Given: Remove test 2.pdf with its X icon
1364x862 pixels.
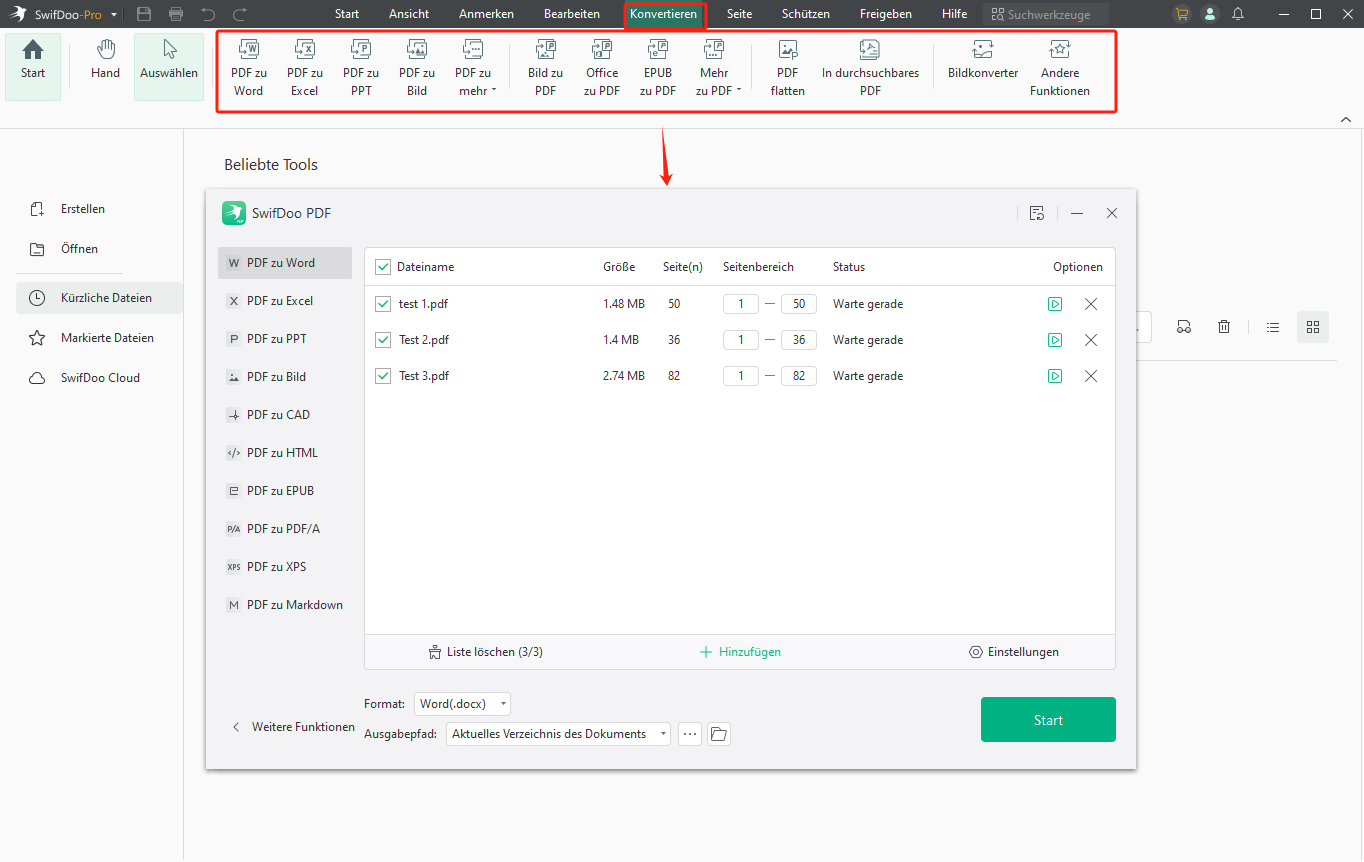Looking at the screenshot, I should pos(1091,340).
